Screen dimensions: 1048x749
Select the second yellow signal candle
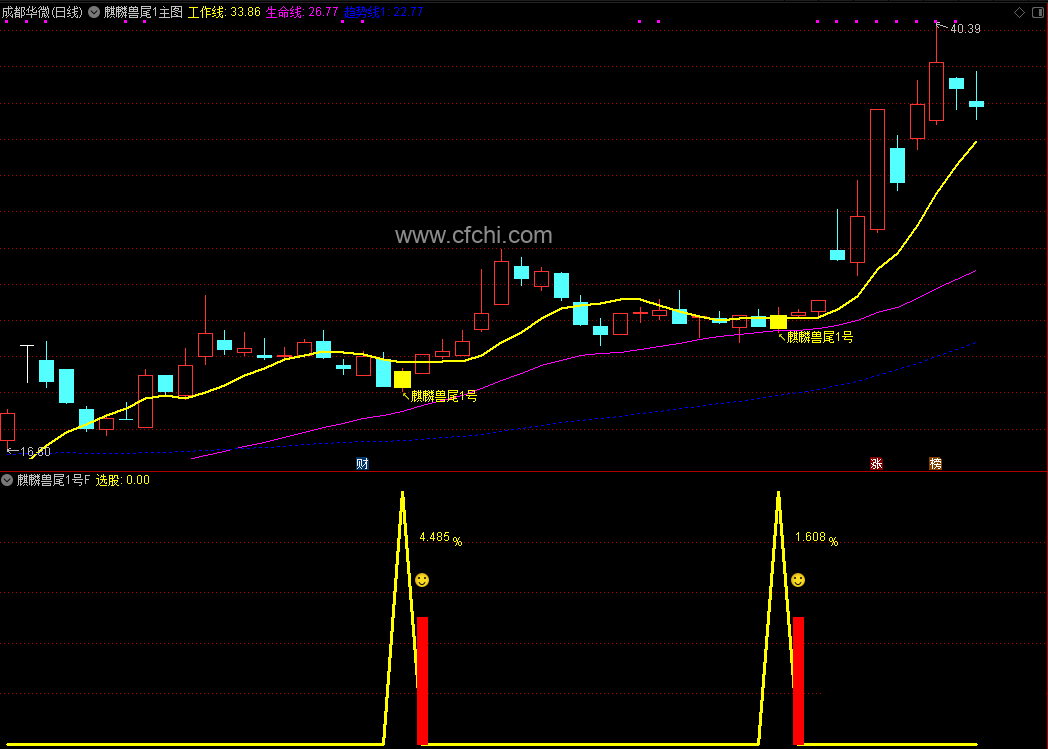coord(779,322)
